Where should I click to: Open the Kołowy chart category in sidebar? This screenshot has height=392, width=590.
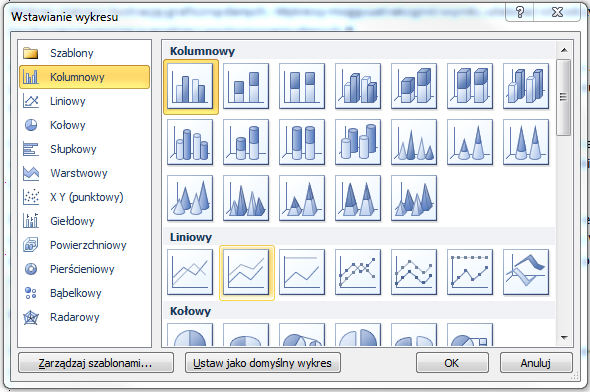84,125
